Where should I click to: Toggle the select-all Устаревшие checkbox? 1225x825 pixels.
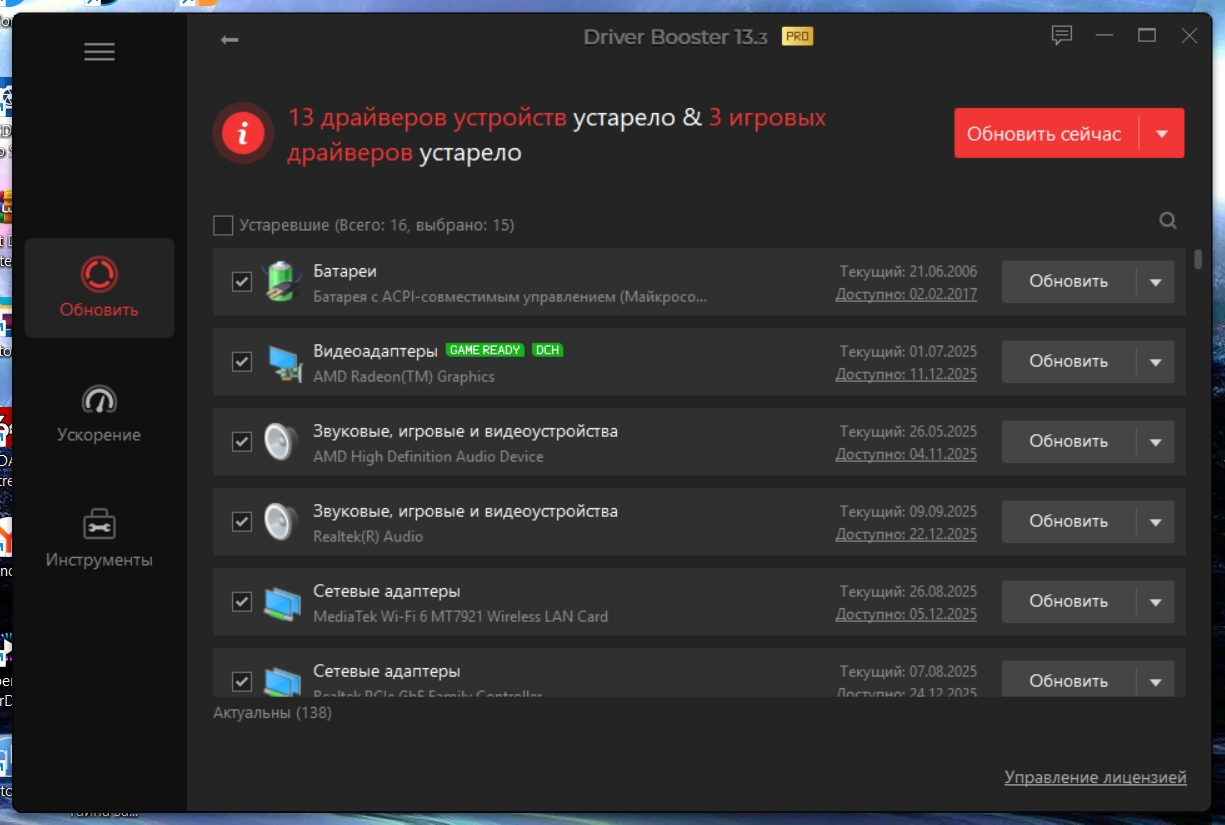pos(223,225)
